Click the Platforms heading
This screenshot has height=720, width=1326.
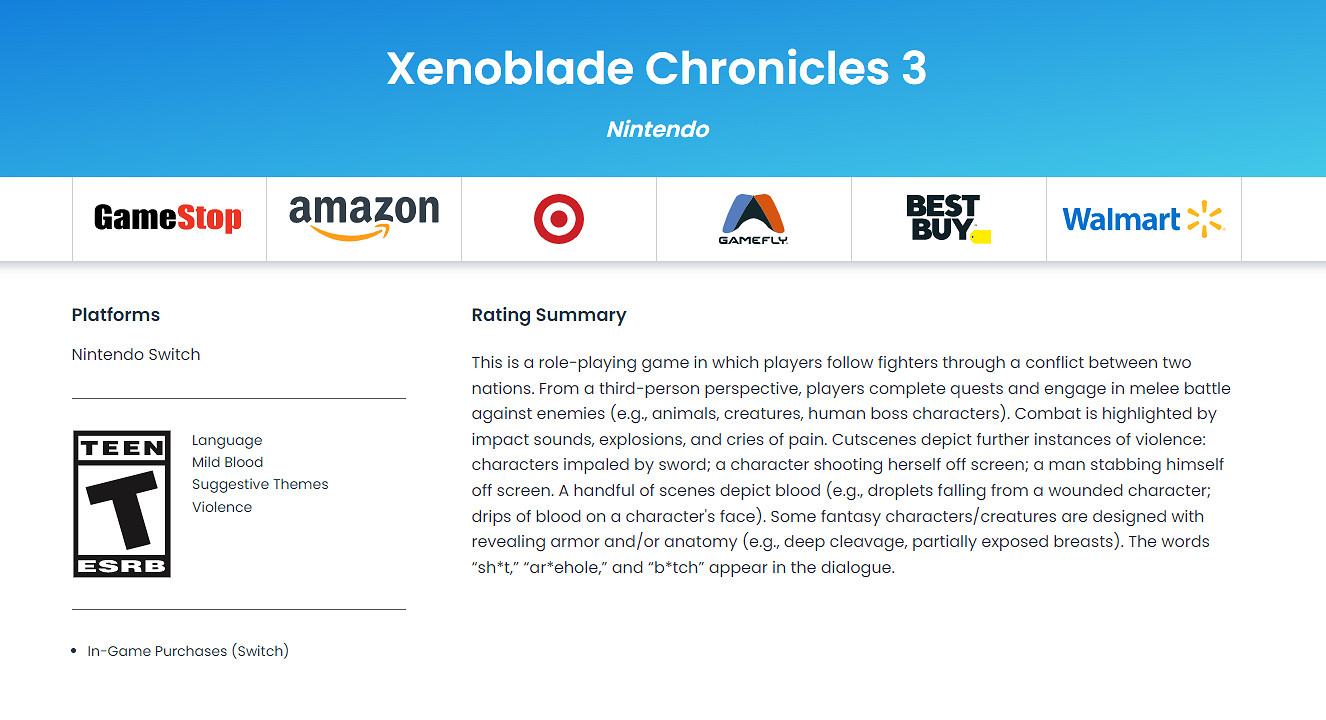click(x=116, y=315)
